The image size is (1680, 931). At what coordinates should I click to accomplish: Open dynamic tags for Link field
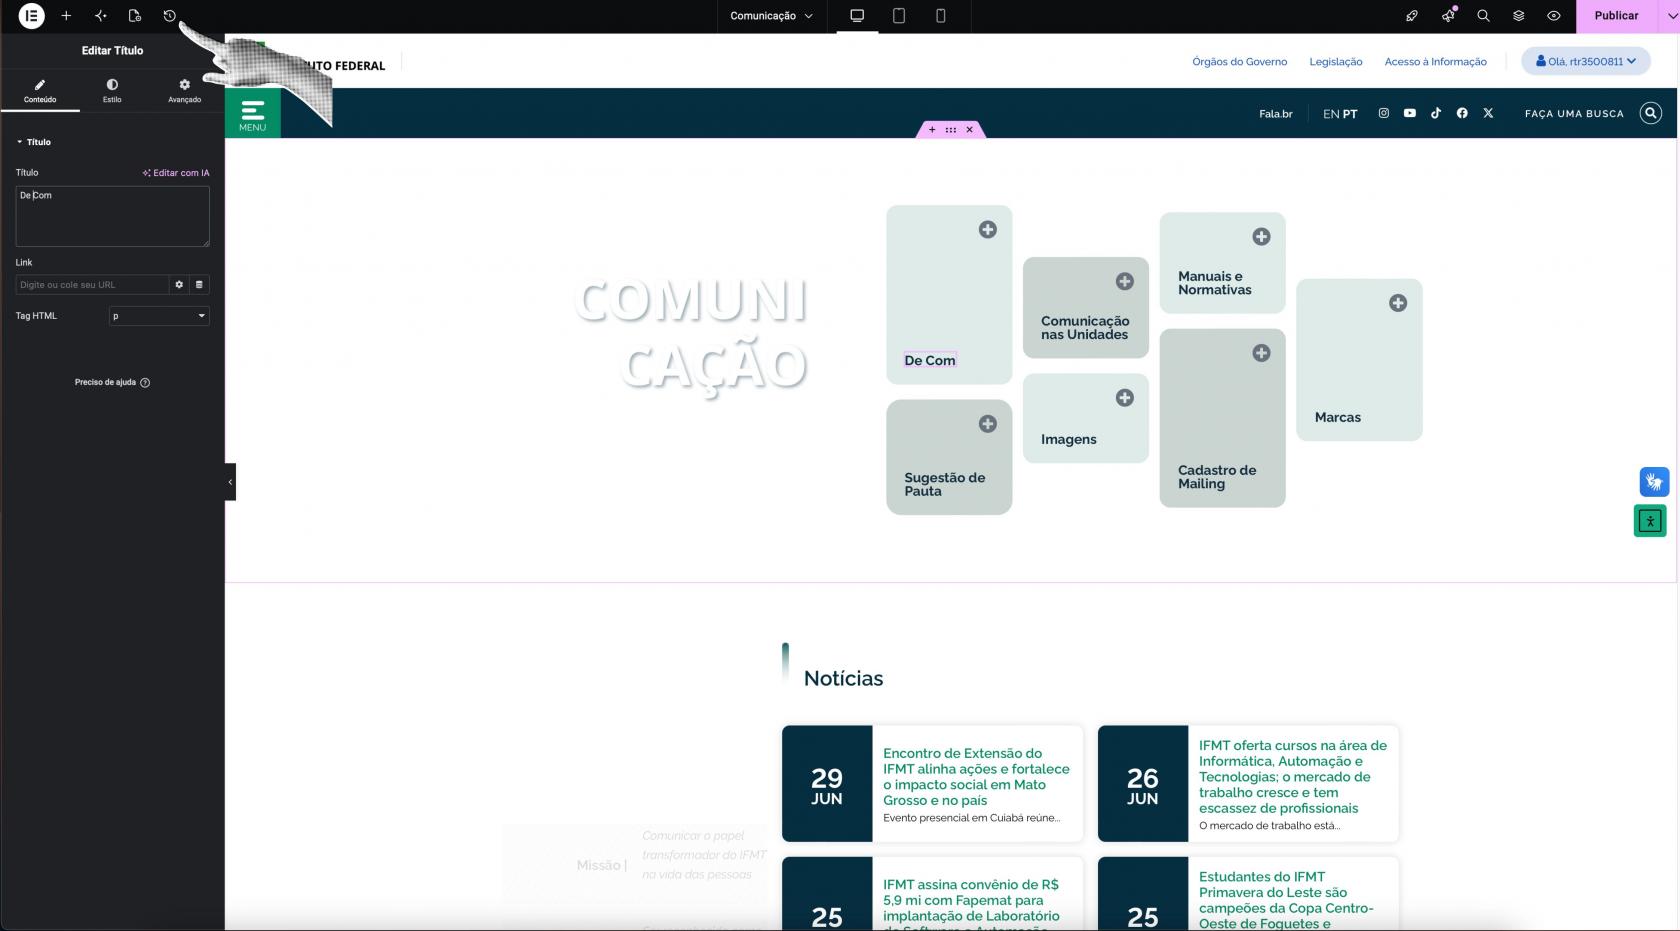pos(199,285)
